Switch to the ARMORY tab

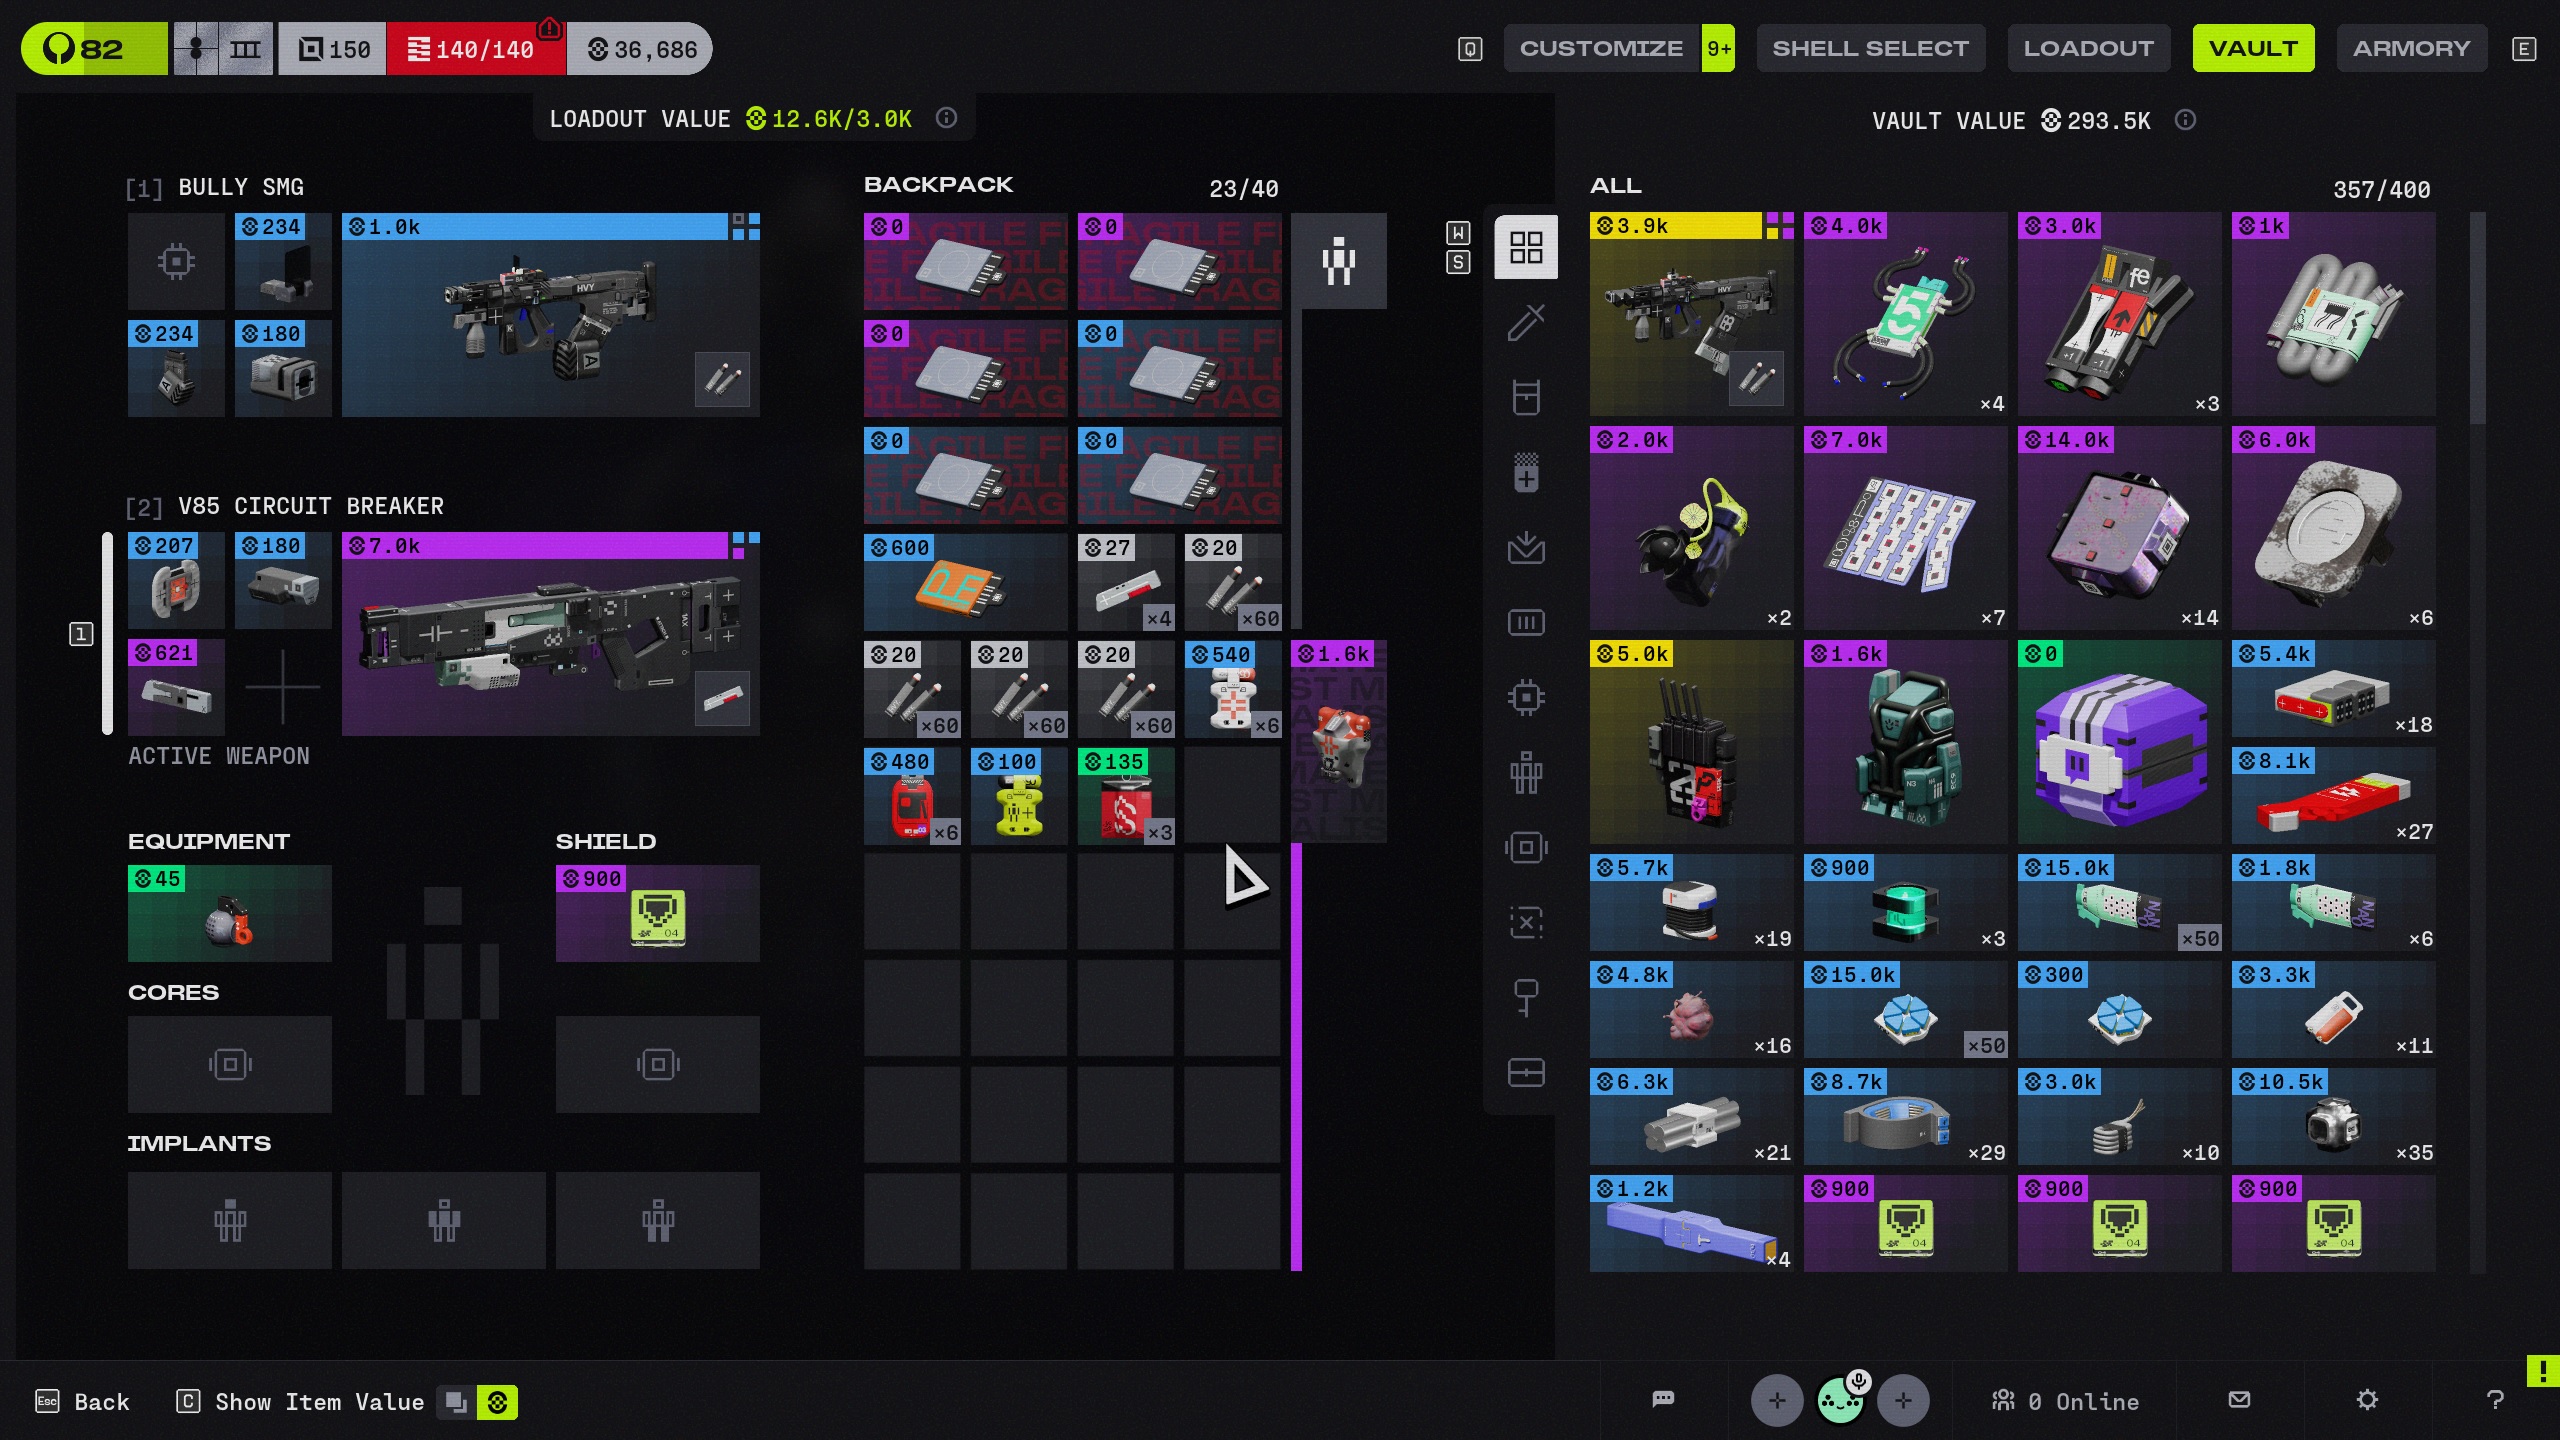point(2411,48)
